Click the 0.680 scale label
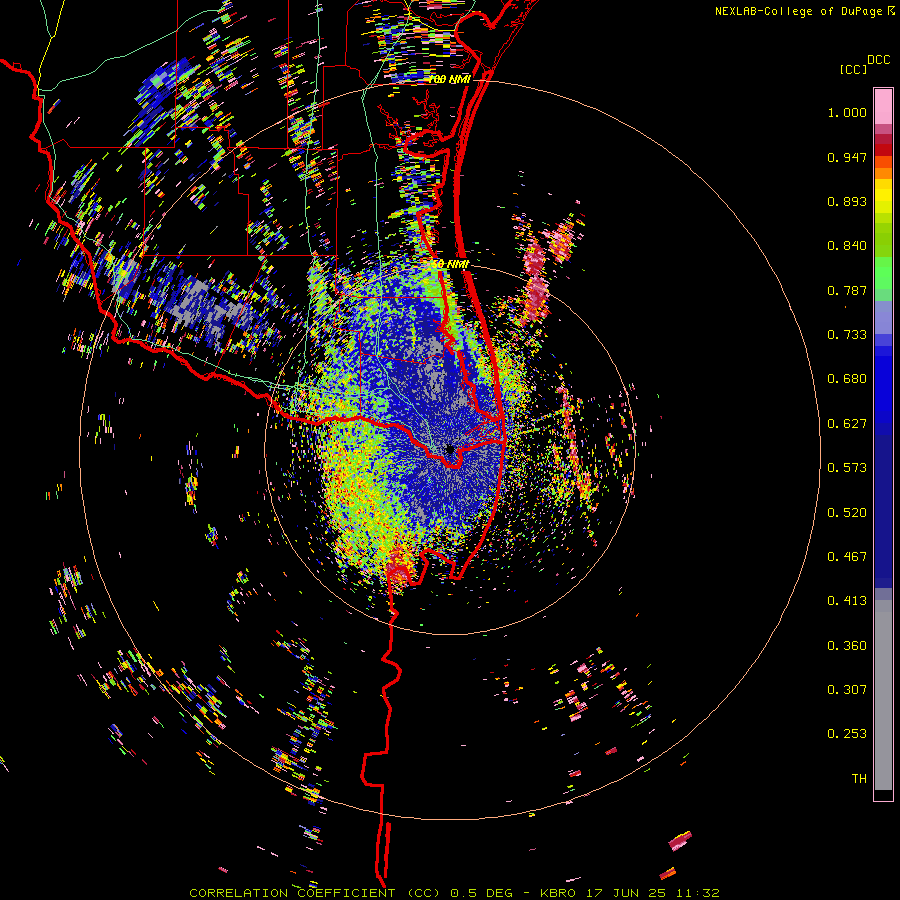The height and width of the screenshot is (900, 900). point(847,379)
